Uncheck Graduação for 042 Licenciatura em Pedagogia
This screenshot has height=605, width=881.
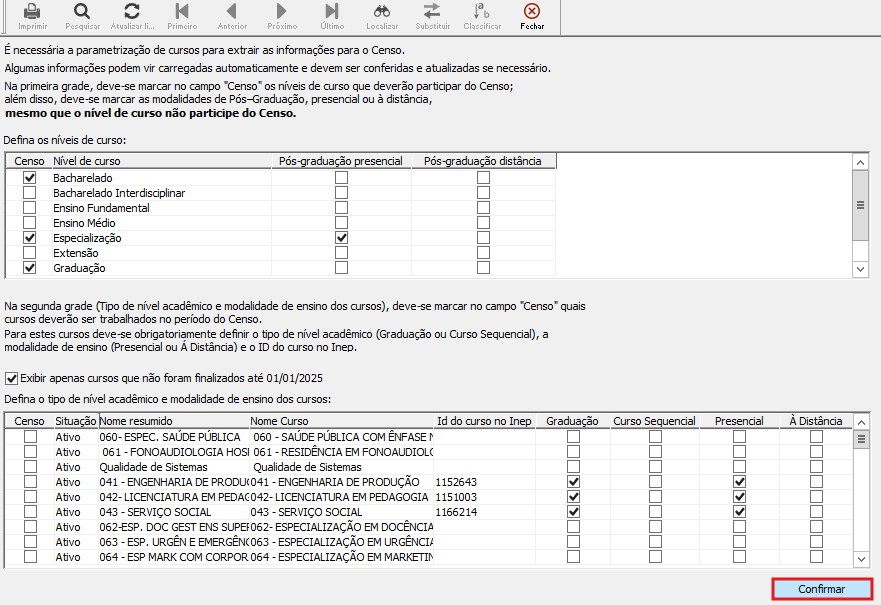pos(573,497)
